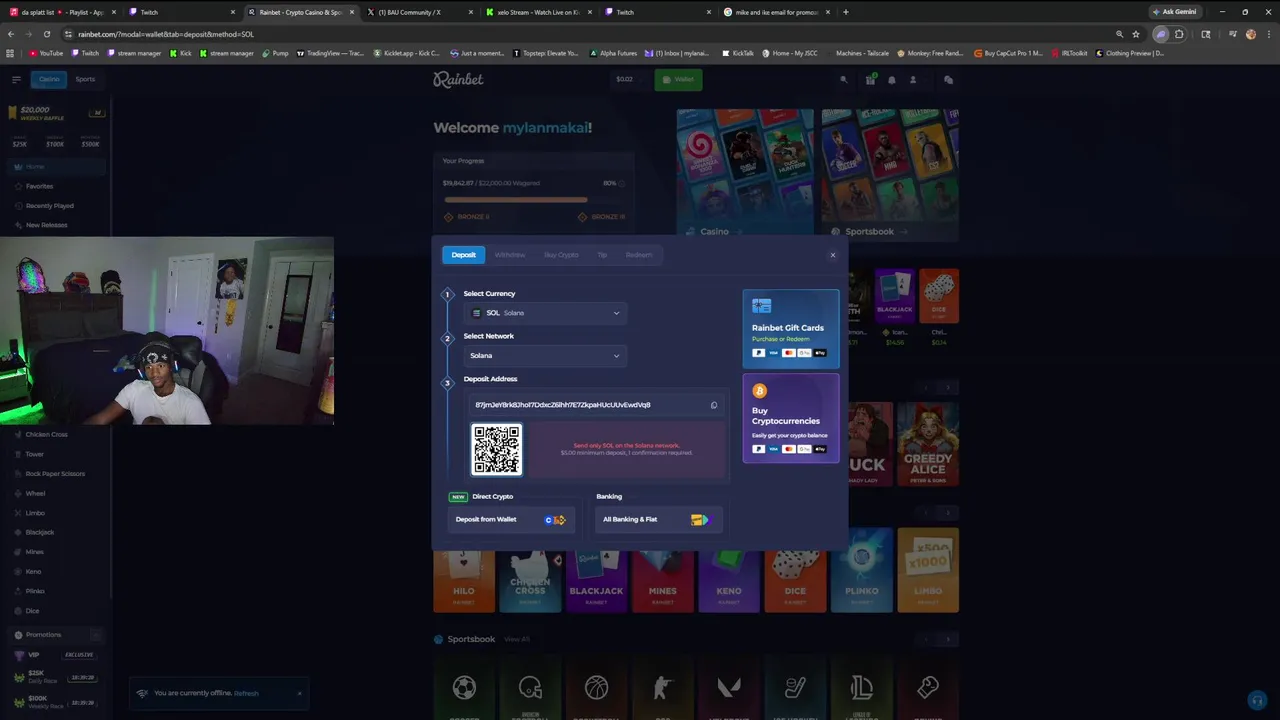Viewport: 1280px width, 720px height.
Task: Toggle the sidebar hamburger menu icon
Action: point(16,79)
